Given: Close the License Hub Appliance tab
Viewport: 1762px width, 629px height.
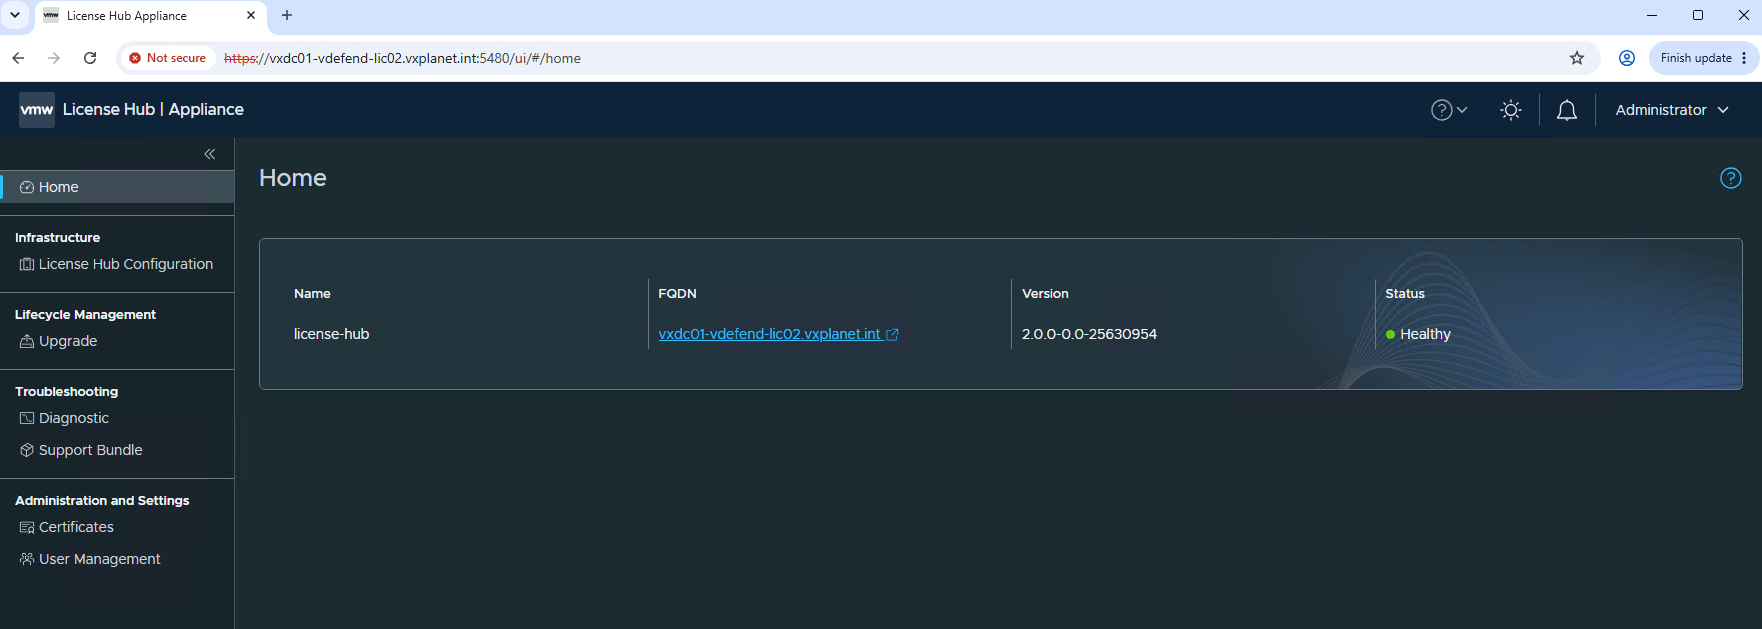Looking at the screenshot, I should pos(251,15).
